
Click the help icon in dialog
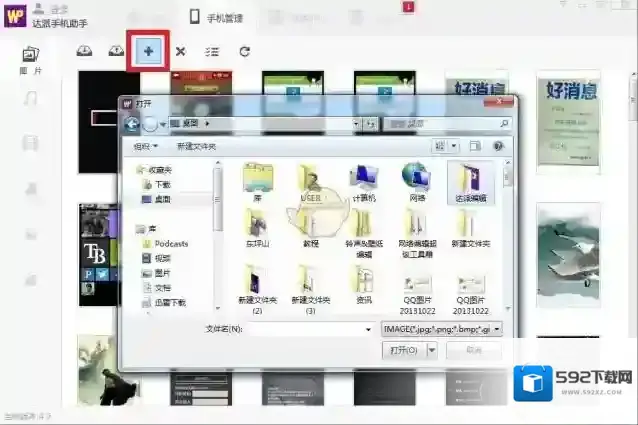point(498,146)
